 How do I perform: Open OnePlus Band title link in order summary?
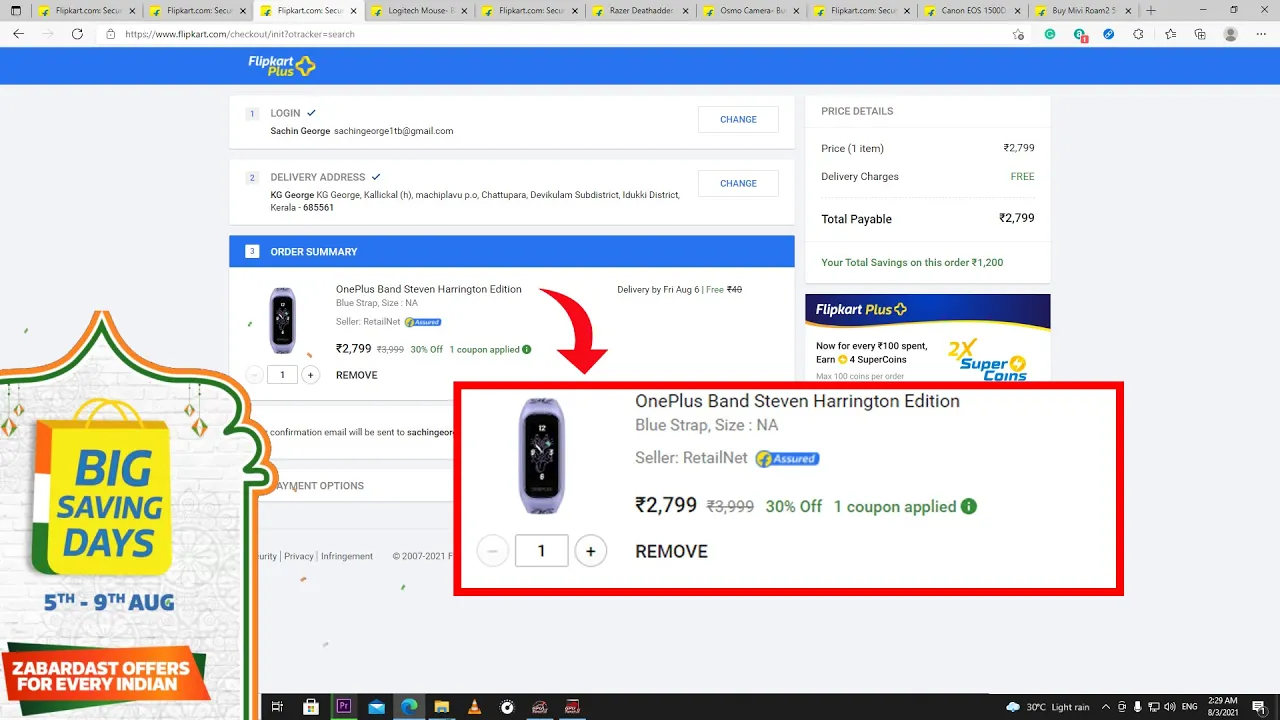click(429, 289)
